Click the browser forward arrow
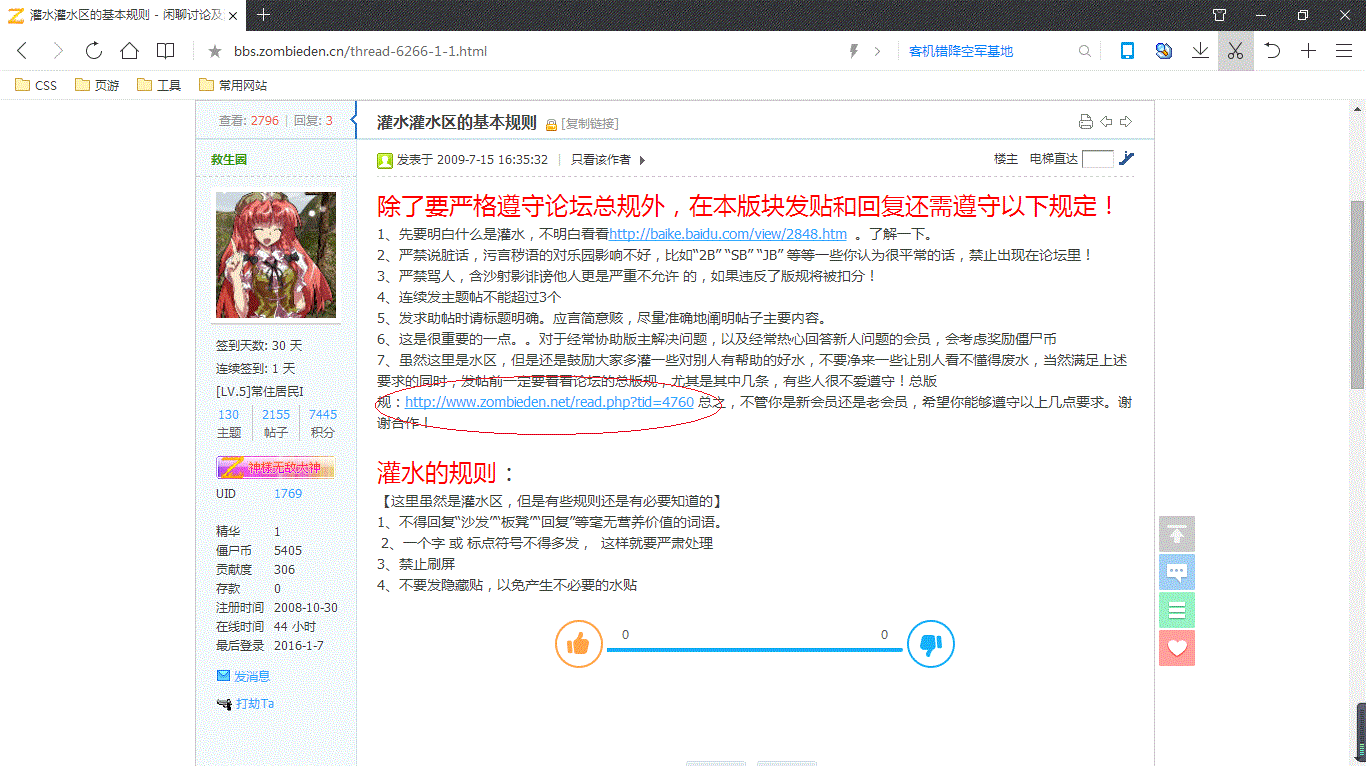 tap(58, 51)
